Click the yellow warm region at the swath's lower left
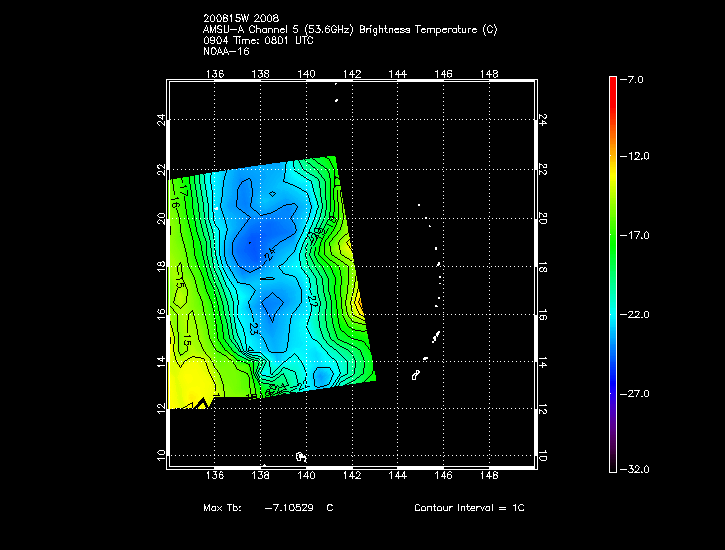725x550 pixels. pyautogui.click(x=188, y=390)
